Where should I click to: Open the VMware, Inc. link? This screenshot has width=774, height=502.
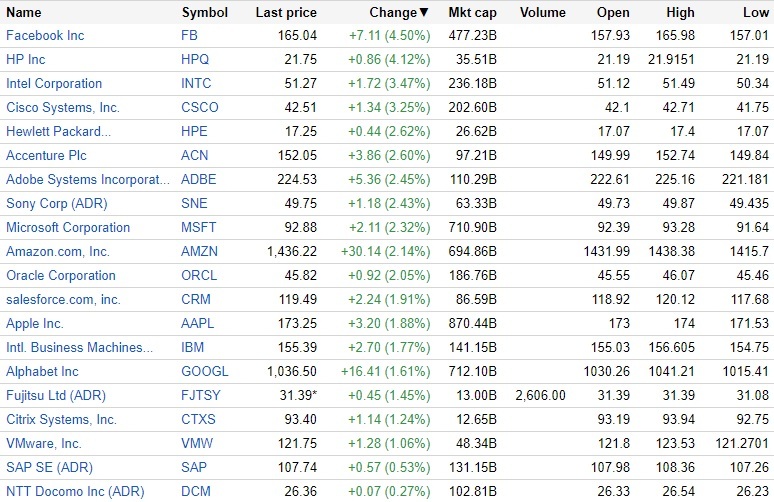(44, 443)
